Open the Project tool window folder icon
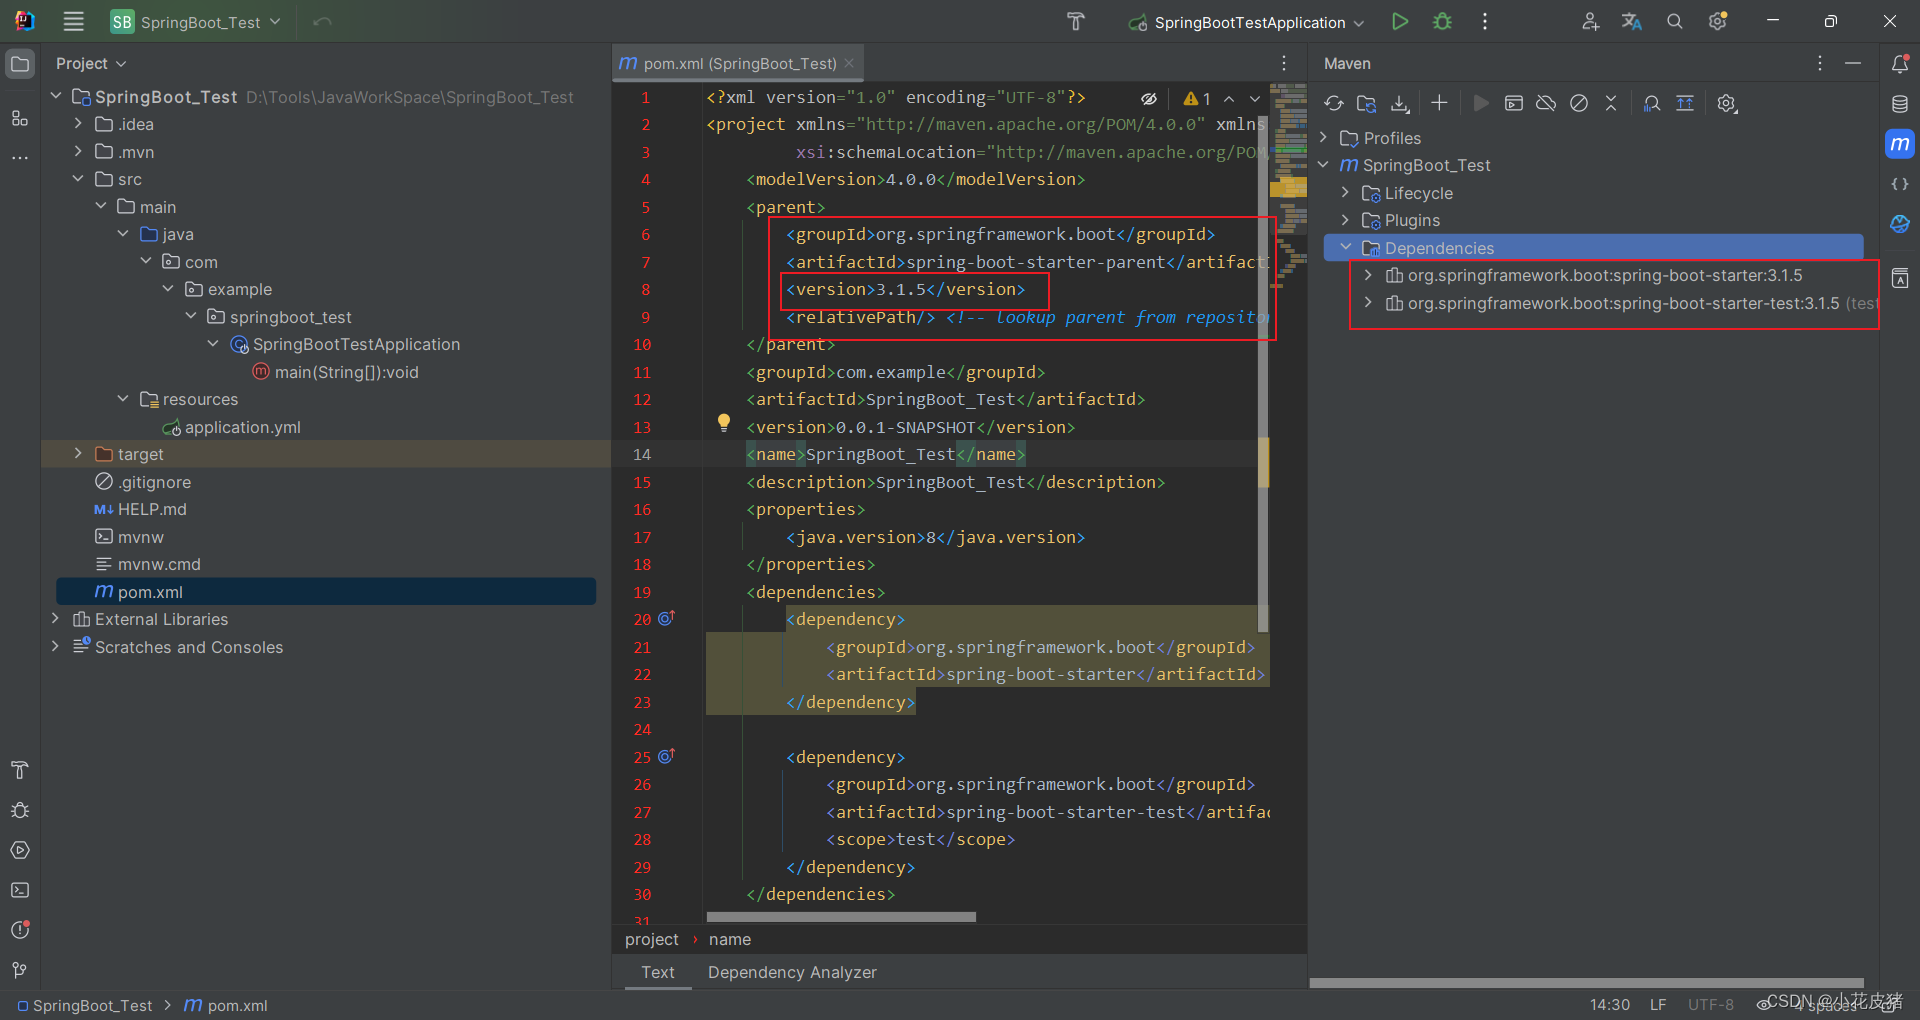1920x1020 pixels. [20, 64]
